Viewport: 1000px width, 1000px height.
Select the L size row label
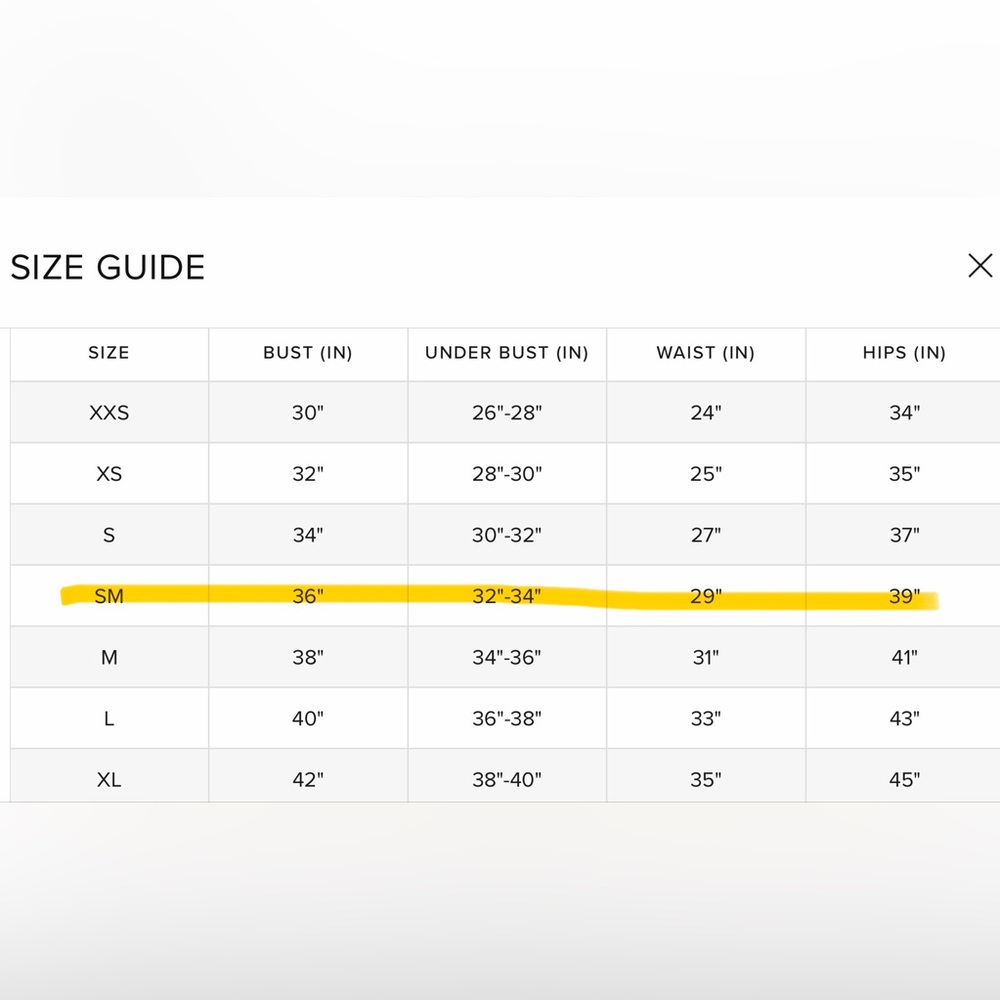(x=109, y=719)
